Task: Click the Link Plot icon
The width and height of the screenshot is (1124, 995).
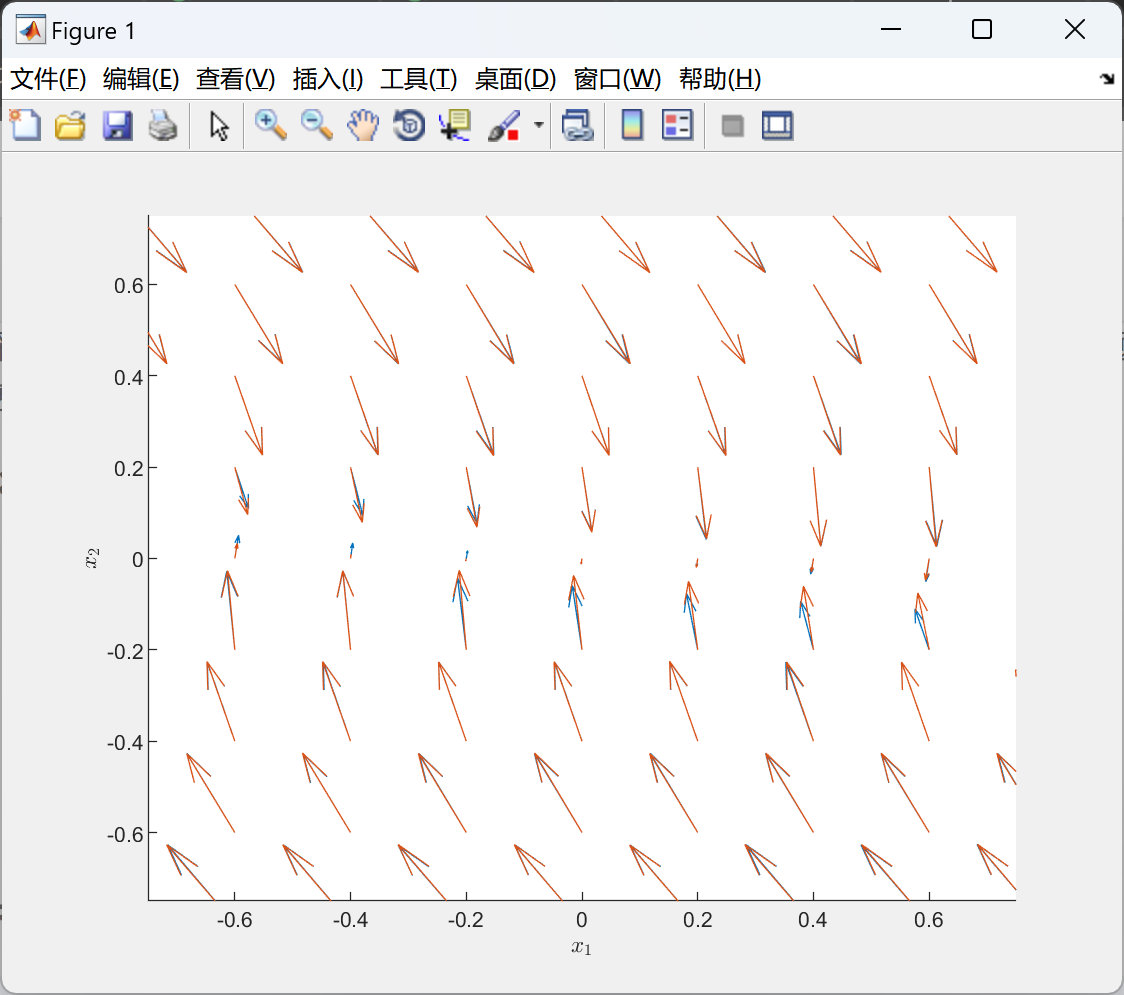Action: coord(578,125)
